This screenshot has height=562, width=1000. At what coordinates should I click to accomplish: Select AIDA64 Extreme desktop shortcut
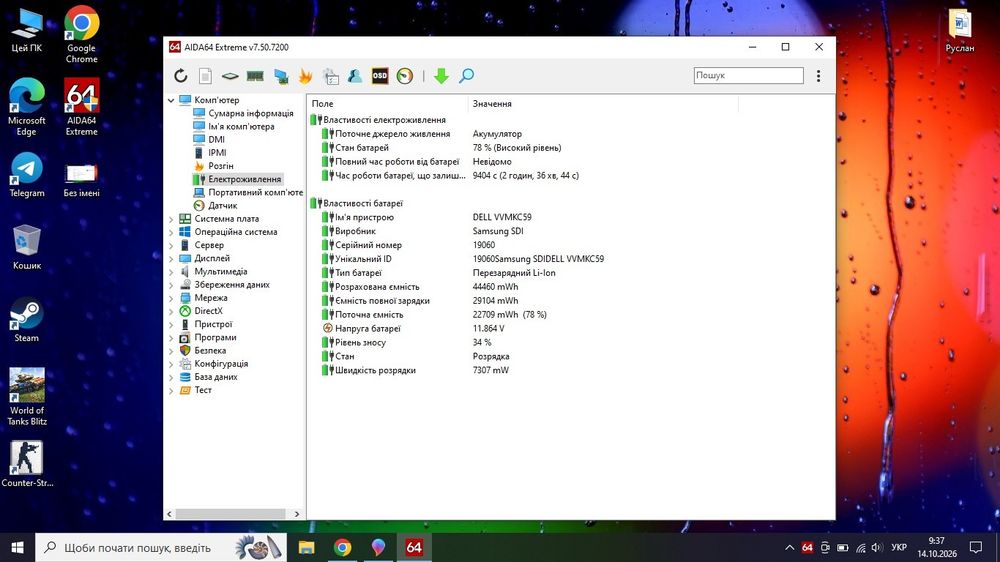click(82, 107)
